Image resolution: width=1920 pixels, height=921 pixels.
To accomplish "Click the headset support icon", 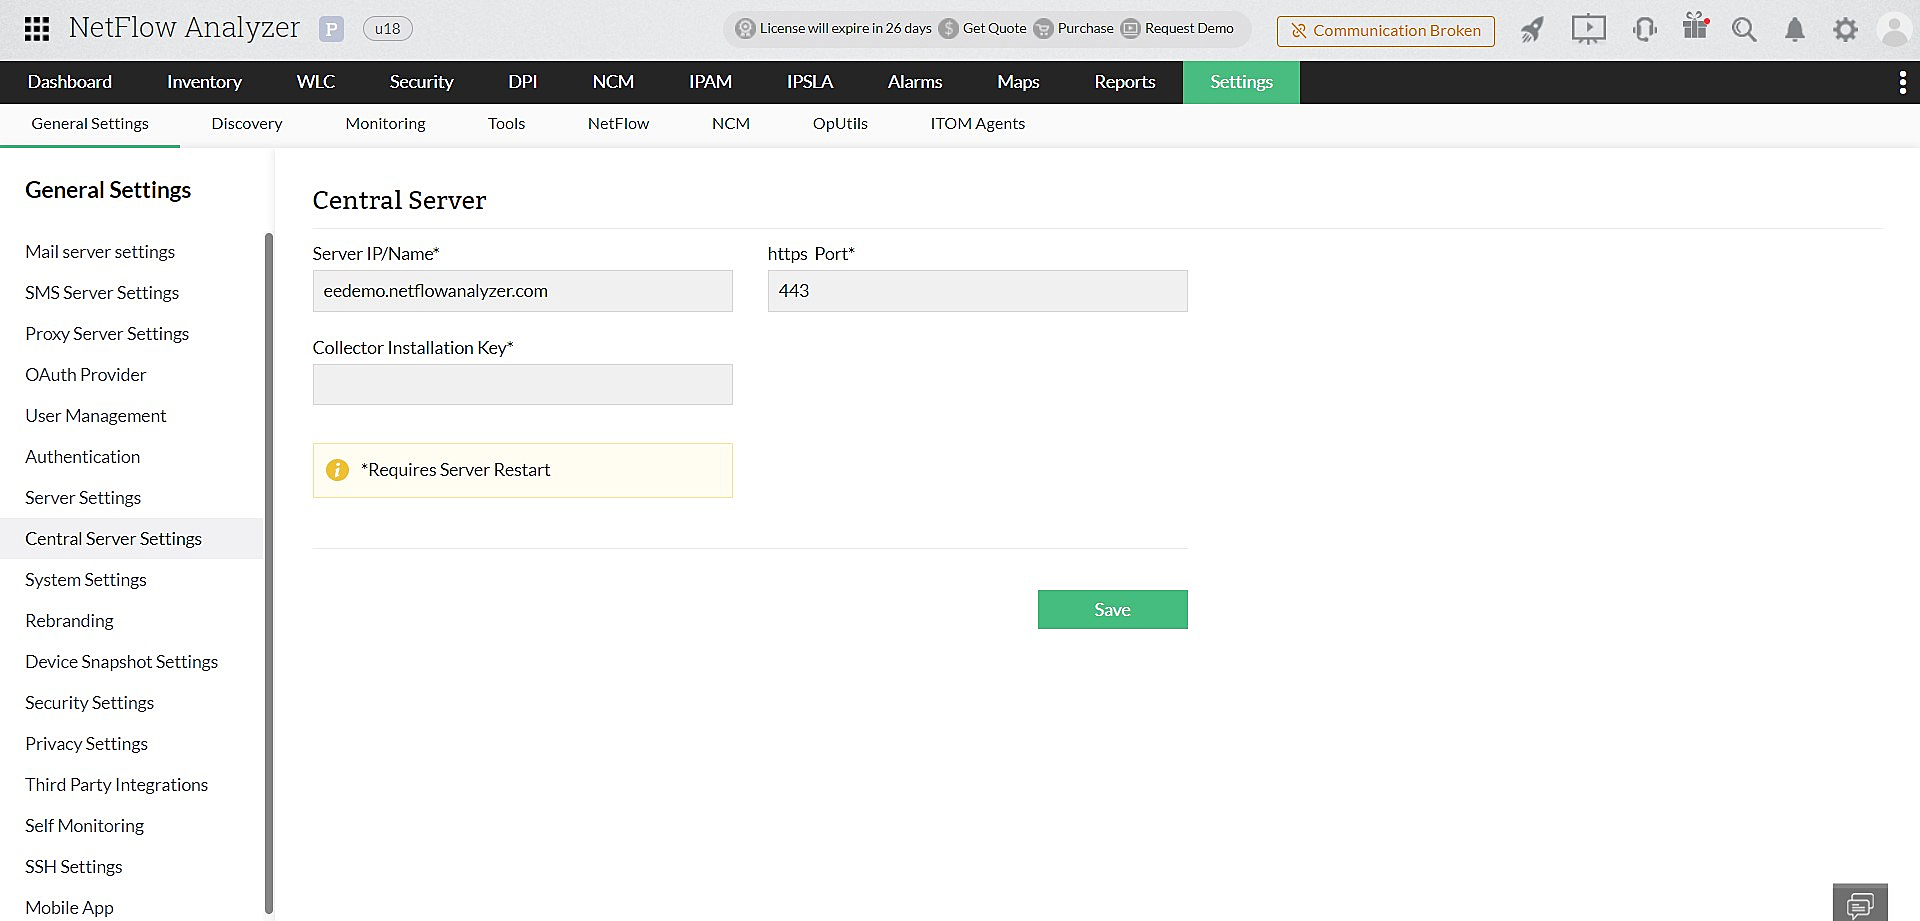I will point(1643,30).
